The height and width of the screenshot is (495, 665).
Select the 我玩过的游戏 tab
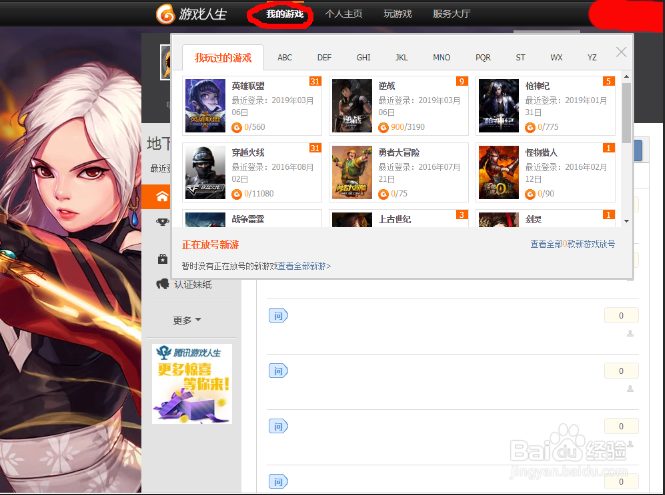223,58
